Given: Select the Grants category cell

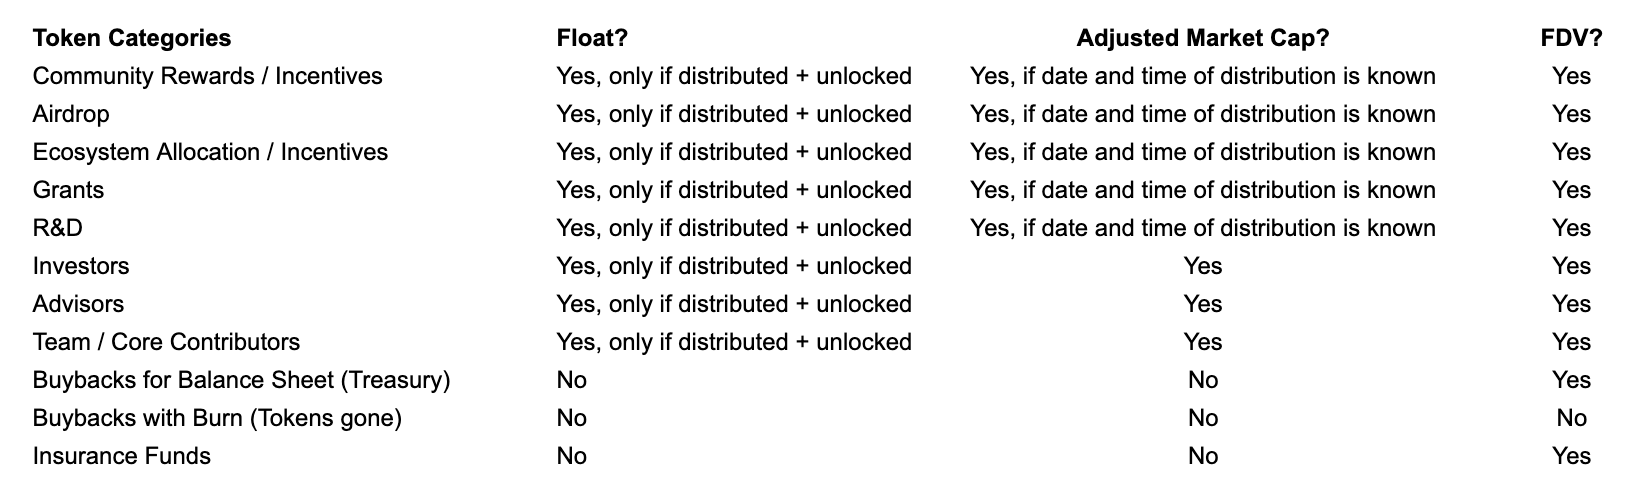Looking at the screenshot, I should [68, 190].
